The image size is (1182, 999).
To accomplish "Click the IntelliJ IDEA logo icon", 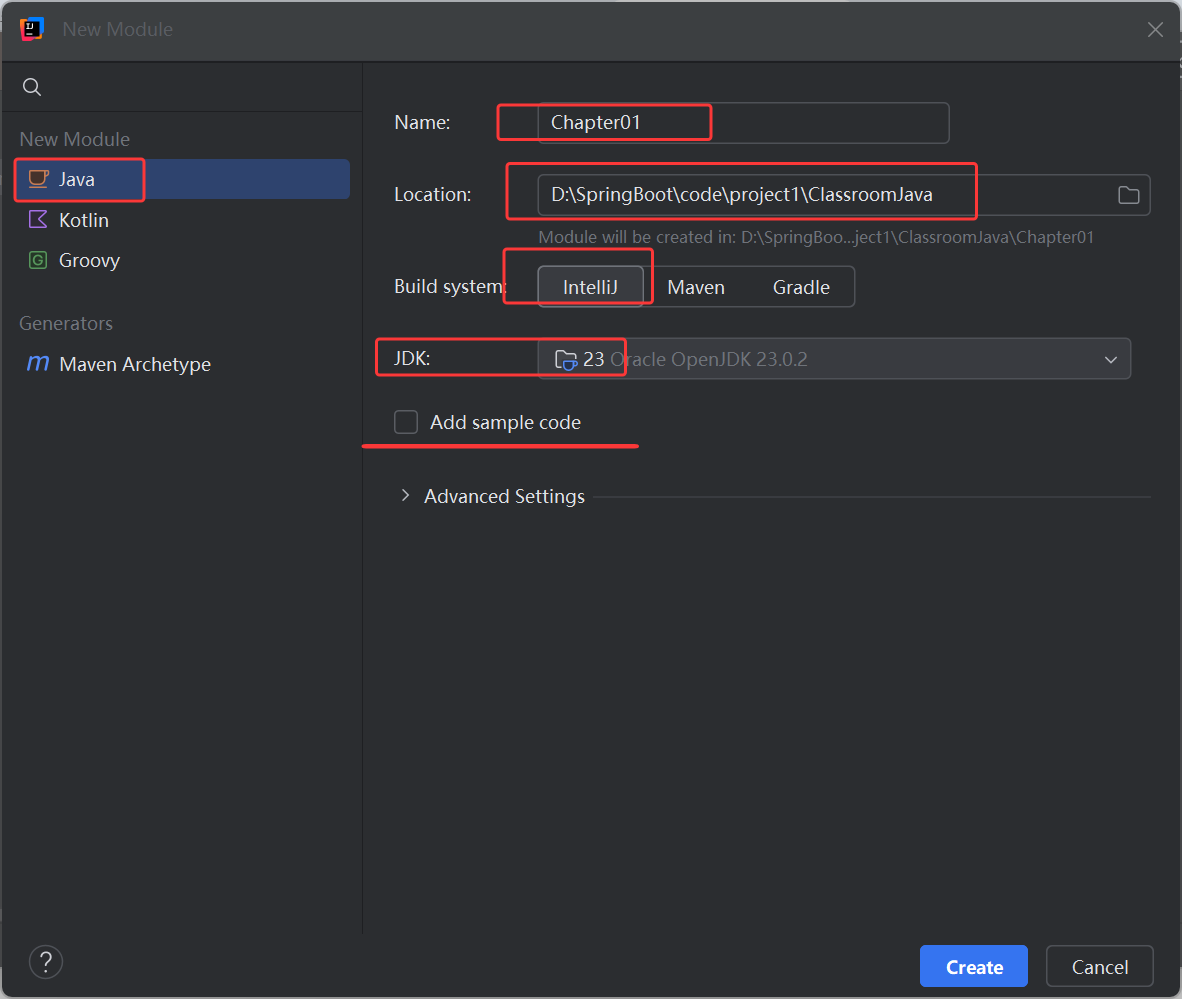I will click(32, 29).
